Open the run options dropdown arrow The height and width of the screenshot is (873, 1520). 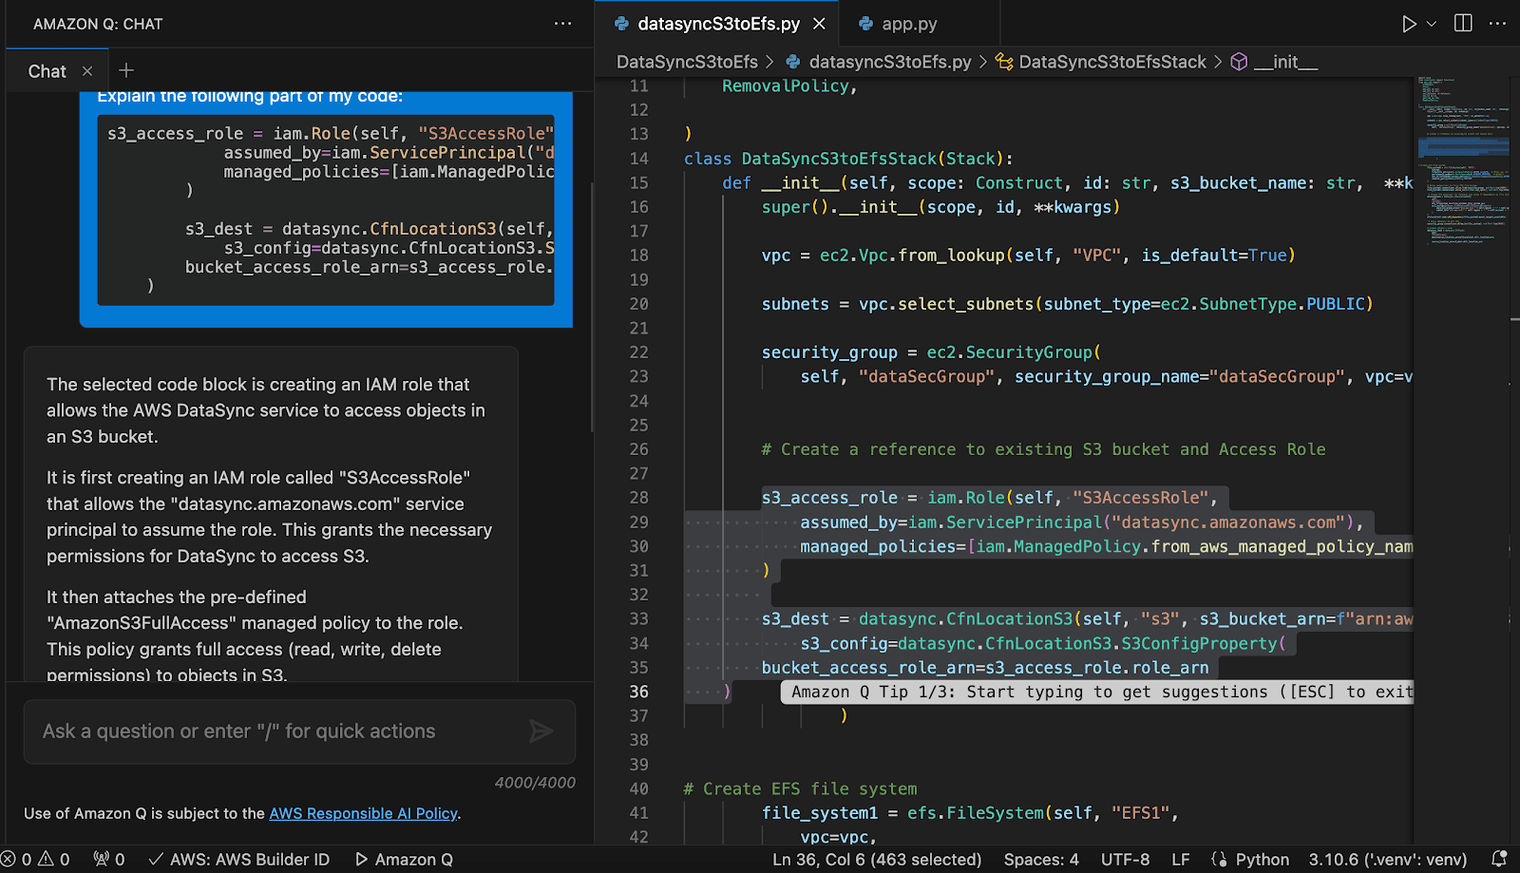click(x=1431, y=24)
